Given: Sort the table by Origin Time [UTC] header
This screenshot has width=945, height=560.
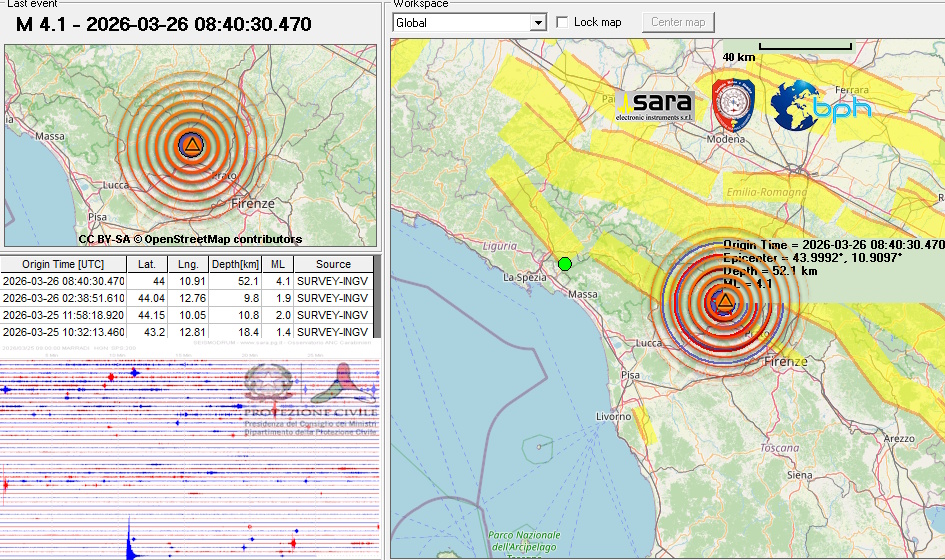Looking at the screenshot, I should pyautogui.click(x=63, y=264).
